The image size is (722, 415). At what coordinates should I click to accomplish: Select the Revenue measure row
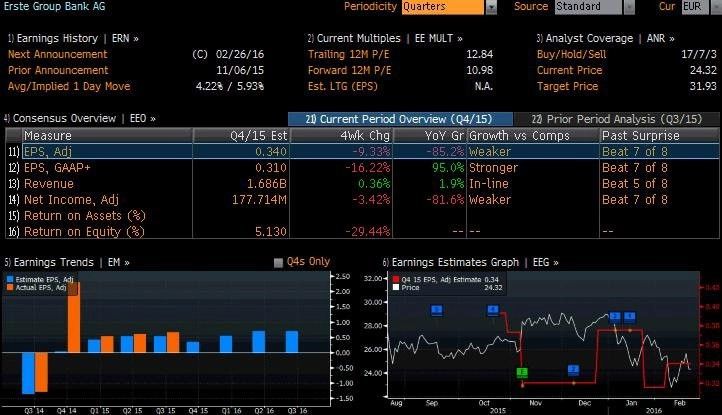(x=362, y=184)
